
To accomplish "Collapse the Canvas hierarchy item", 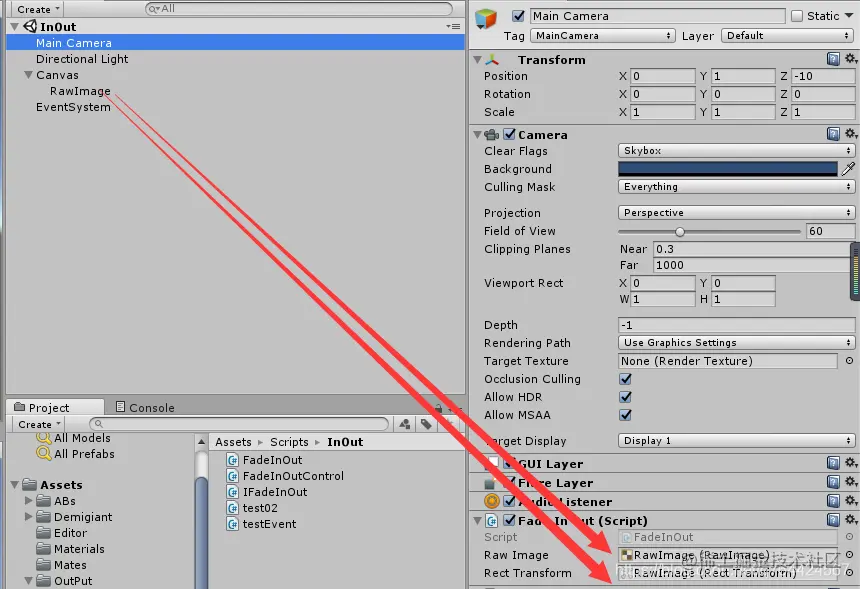I will coord(29,75).
